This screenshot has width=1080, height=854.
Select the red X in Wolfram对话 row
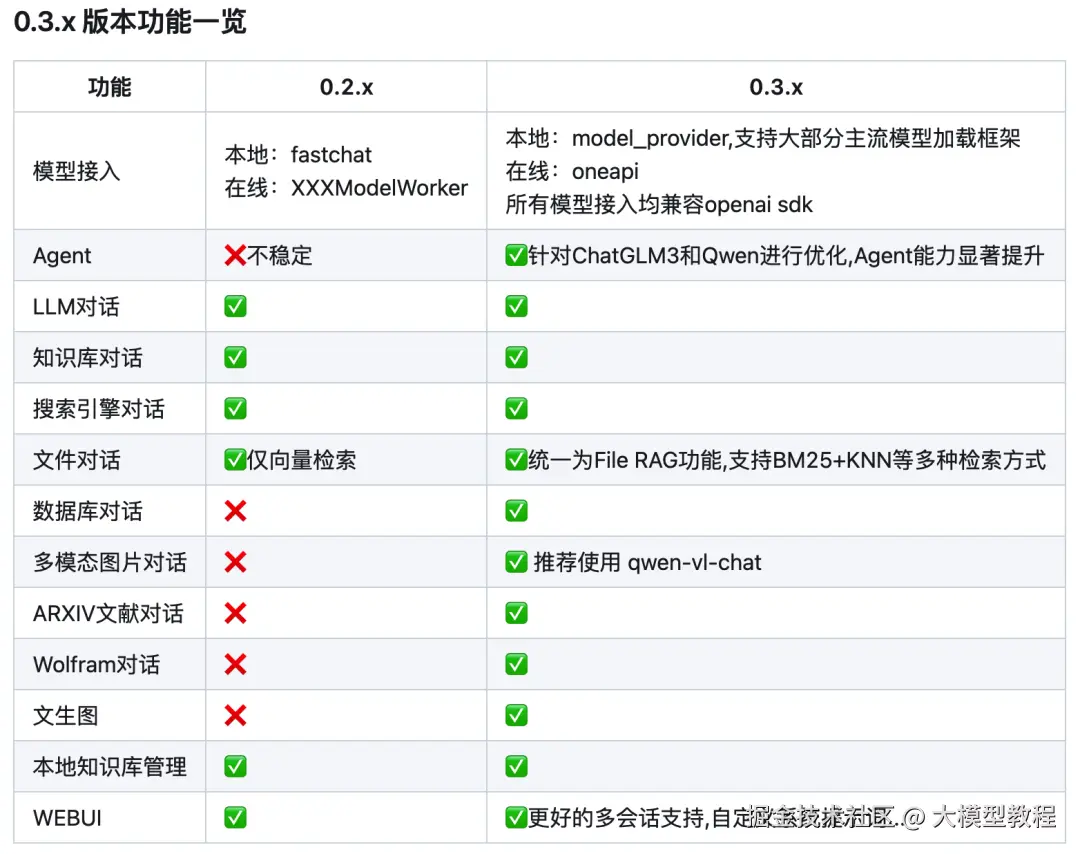235,665
